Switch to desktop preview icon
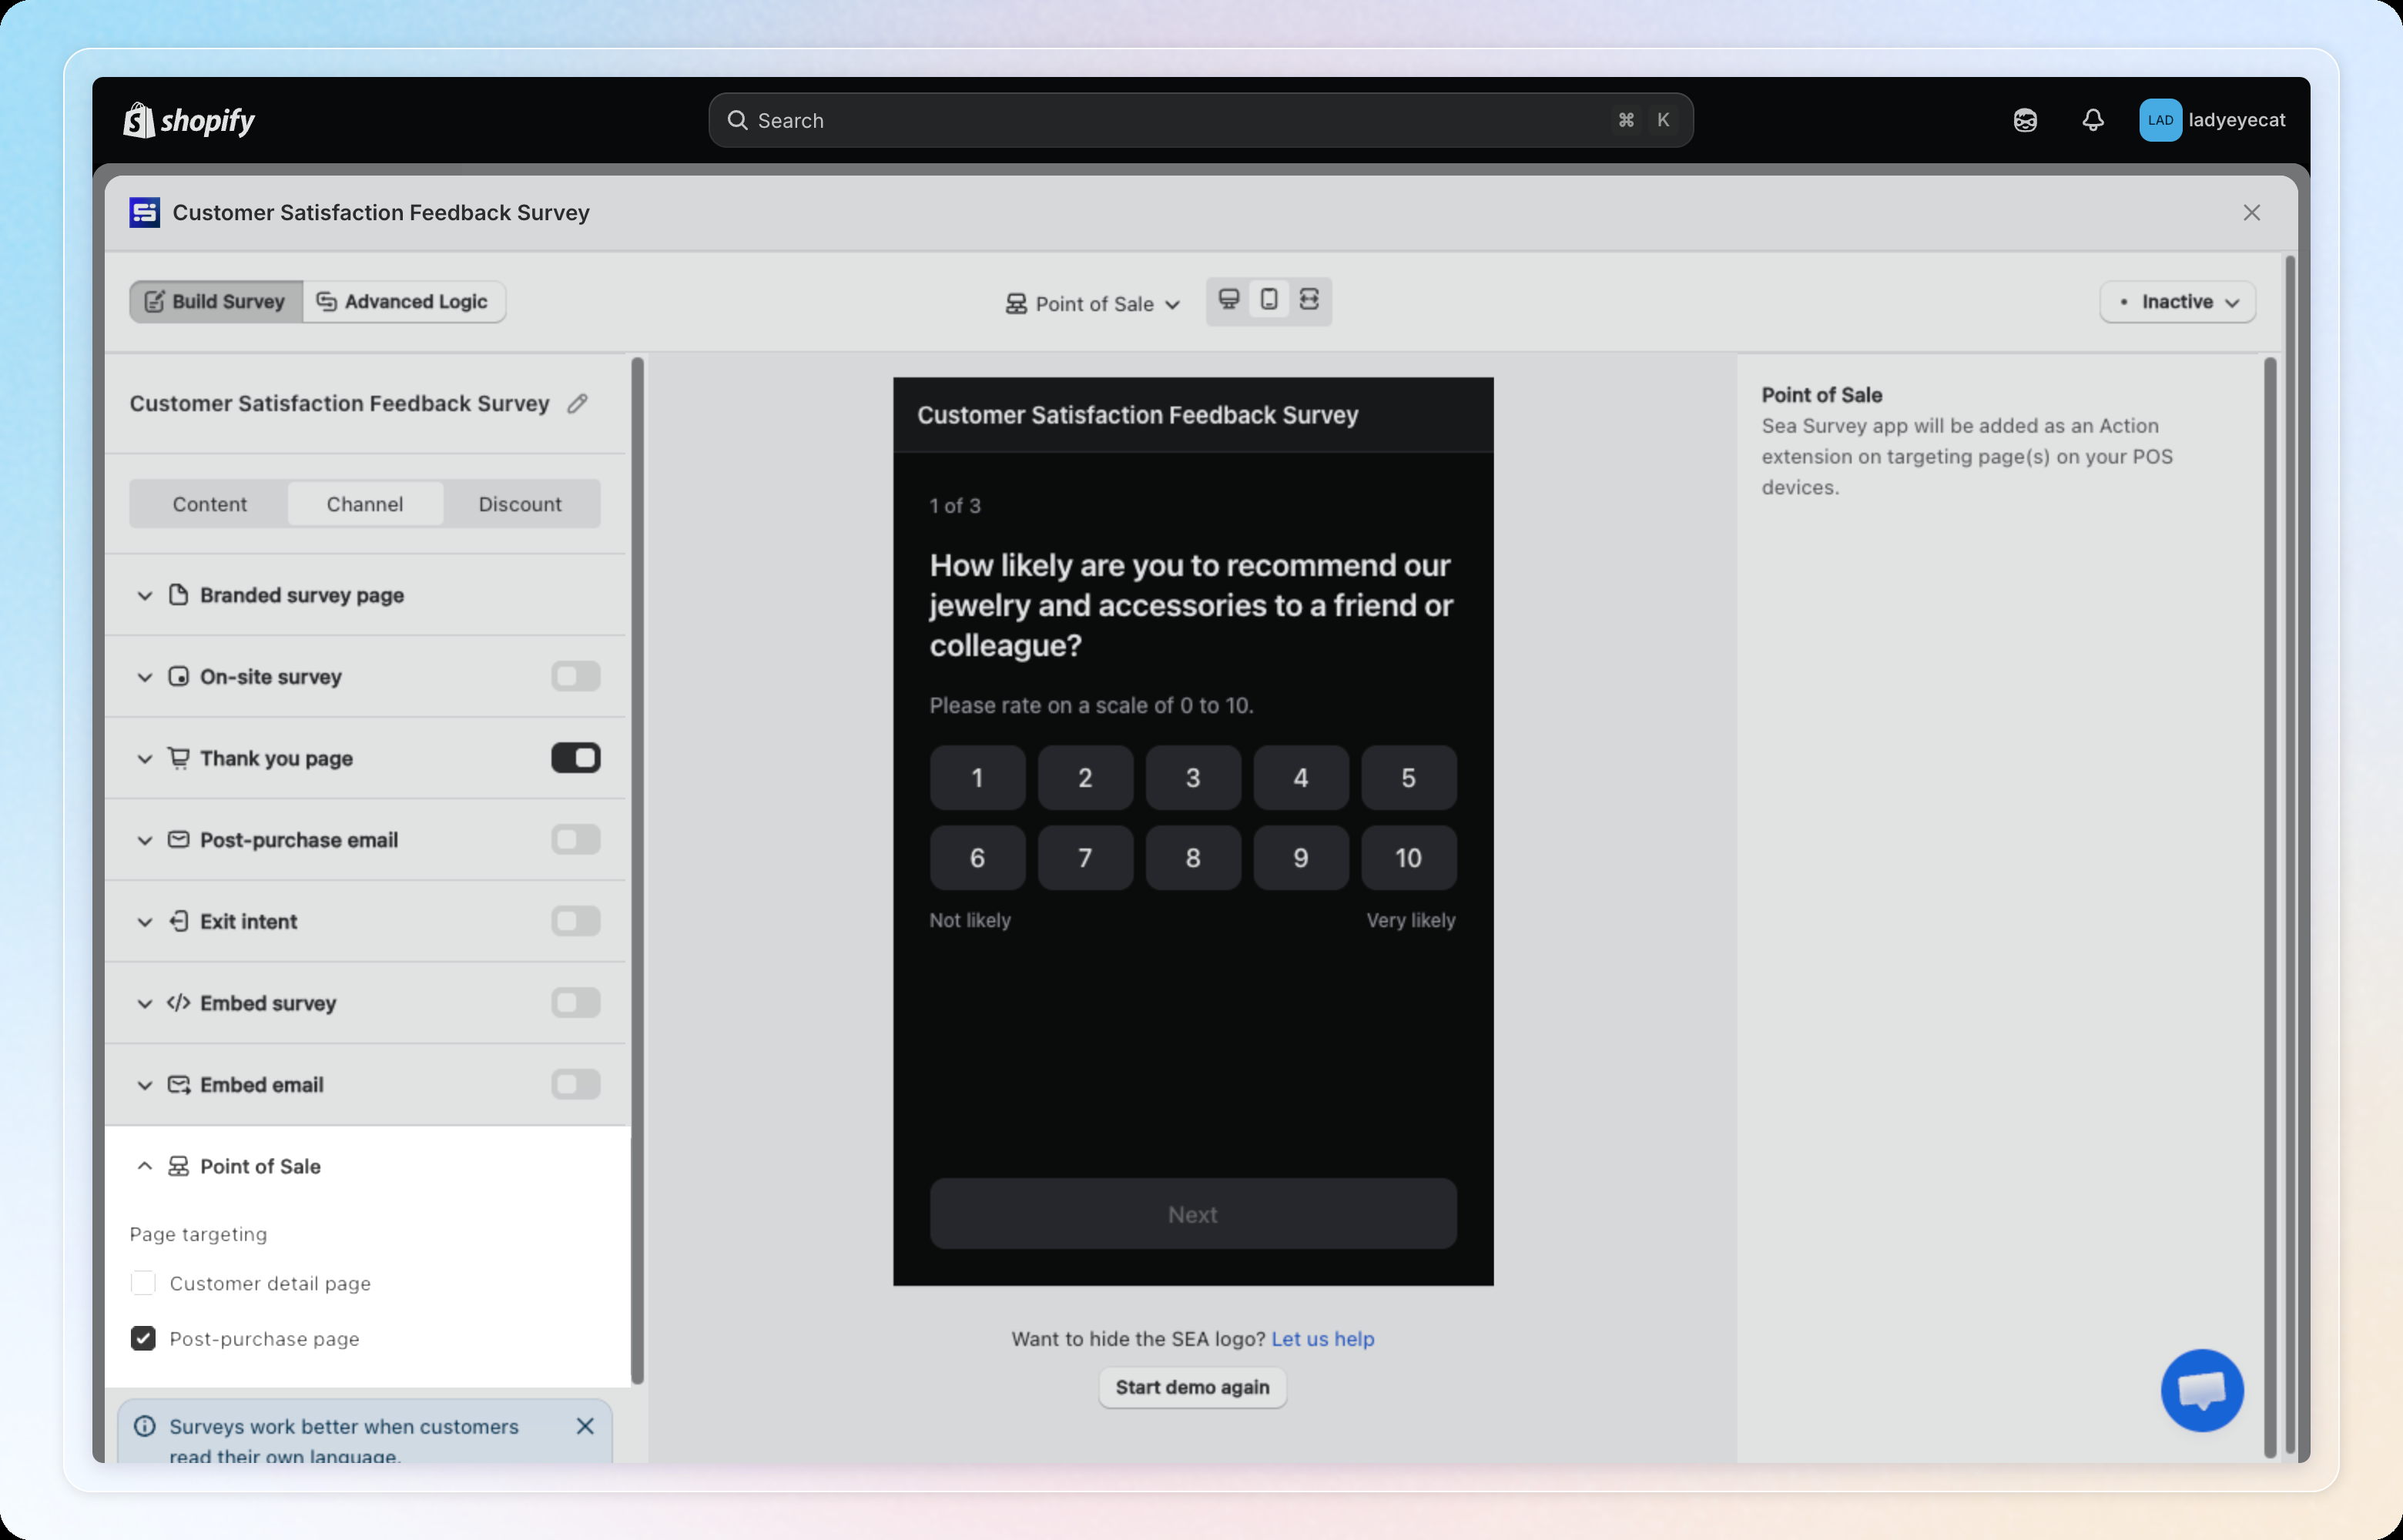 point(1229,300)
